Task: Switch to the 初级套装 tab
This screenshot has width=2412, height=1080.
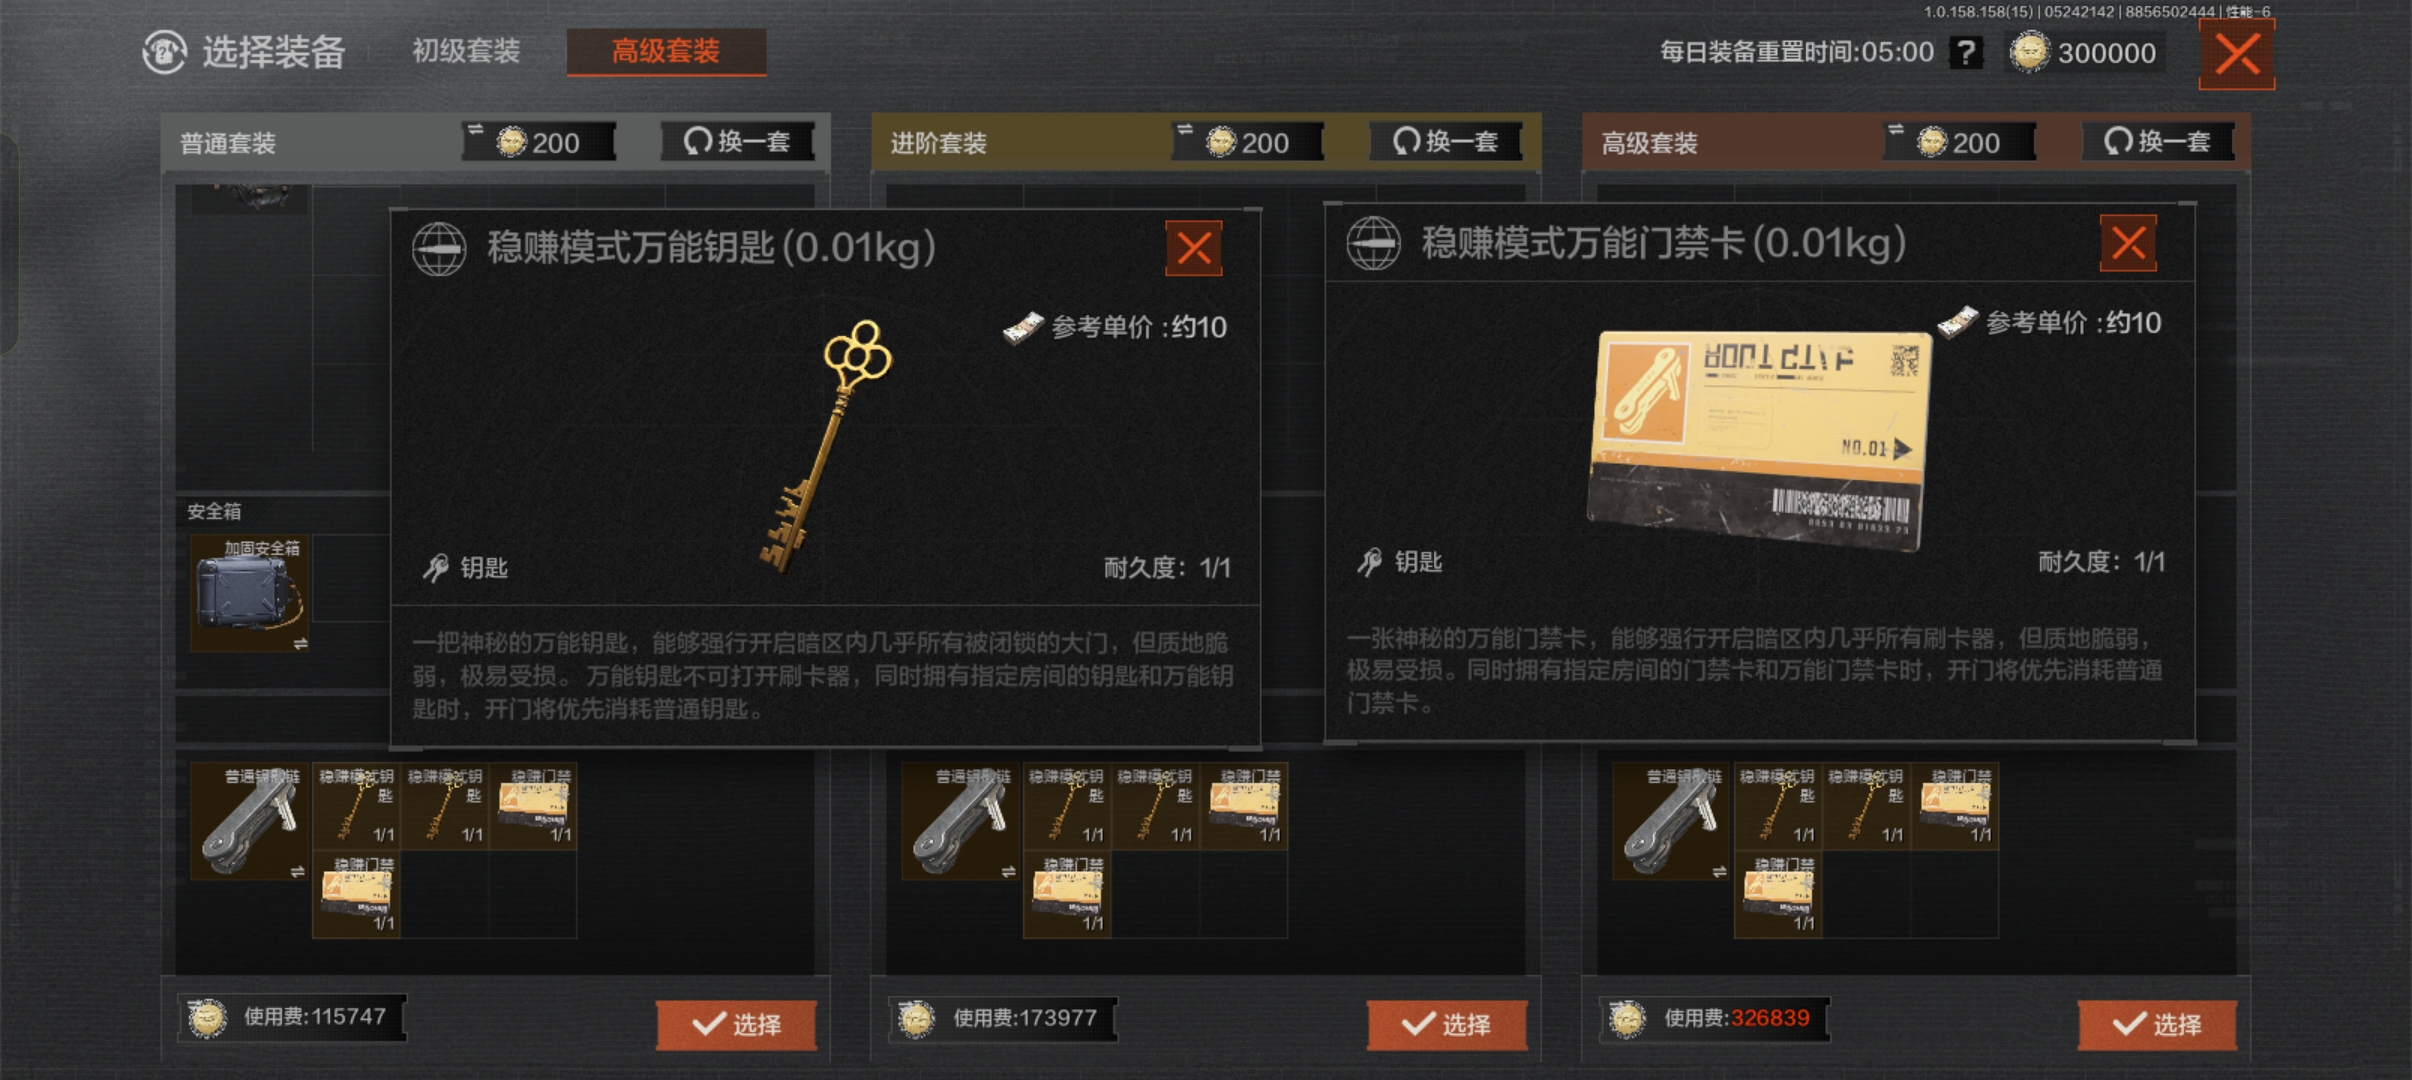Action: [466, 51]
